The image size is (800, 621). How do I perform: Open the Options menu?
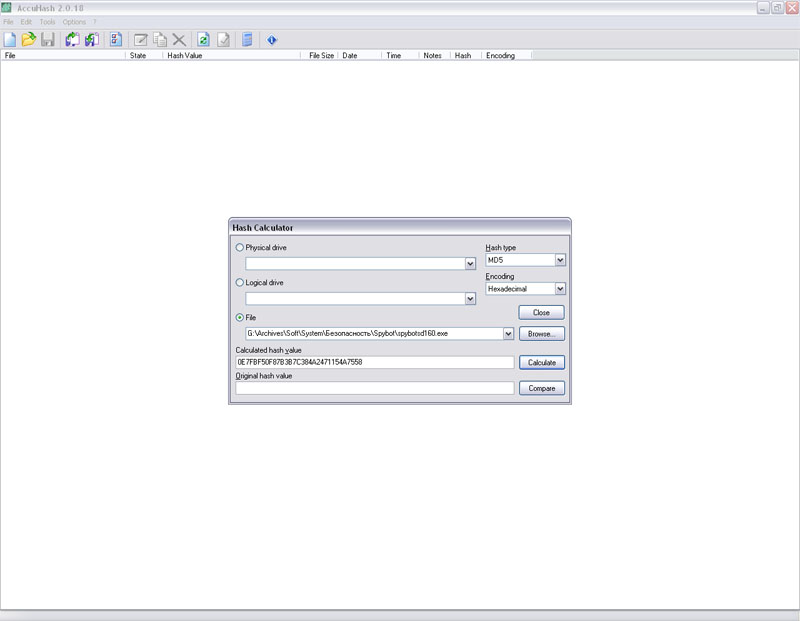(74, 22)
